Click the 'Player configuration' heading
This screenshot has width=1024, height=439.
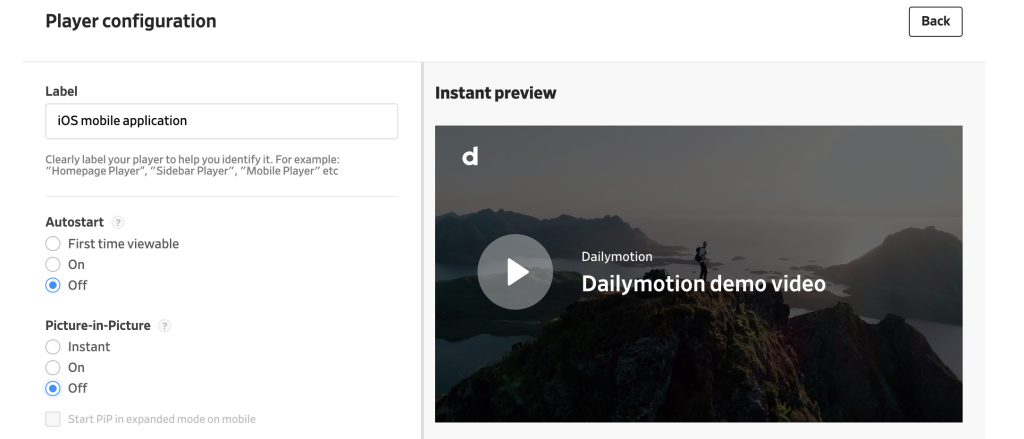(x=131, y=21)
